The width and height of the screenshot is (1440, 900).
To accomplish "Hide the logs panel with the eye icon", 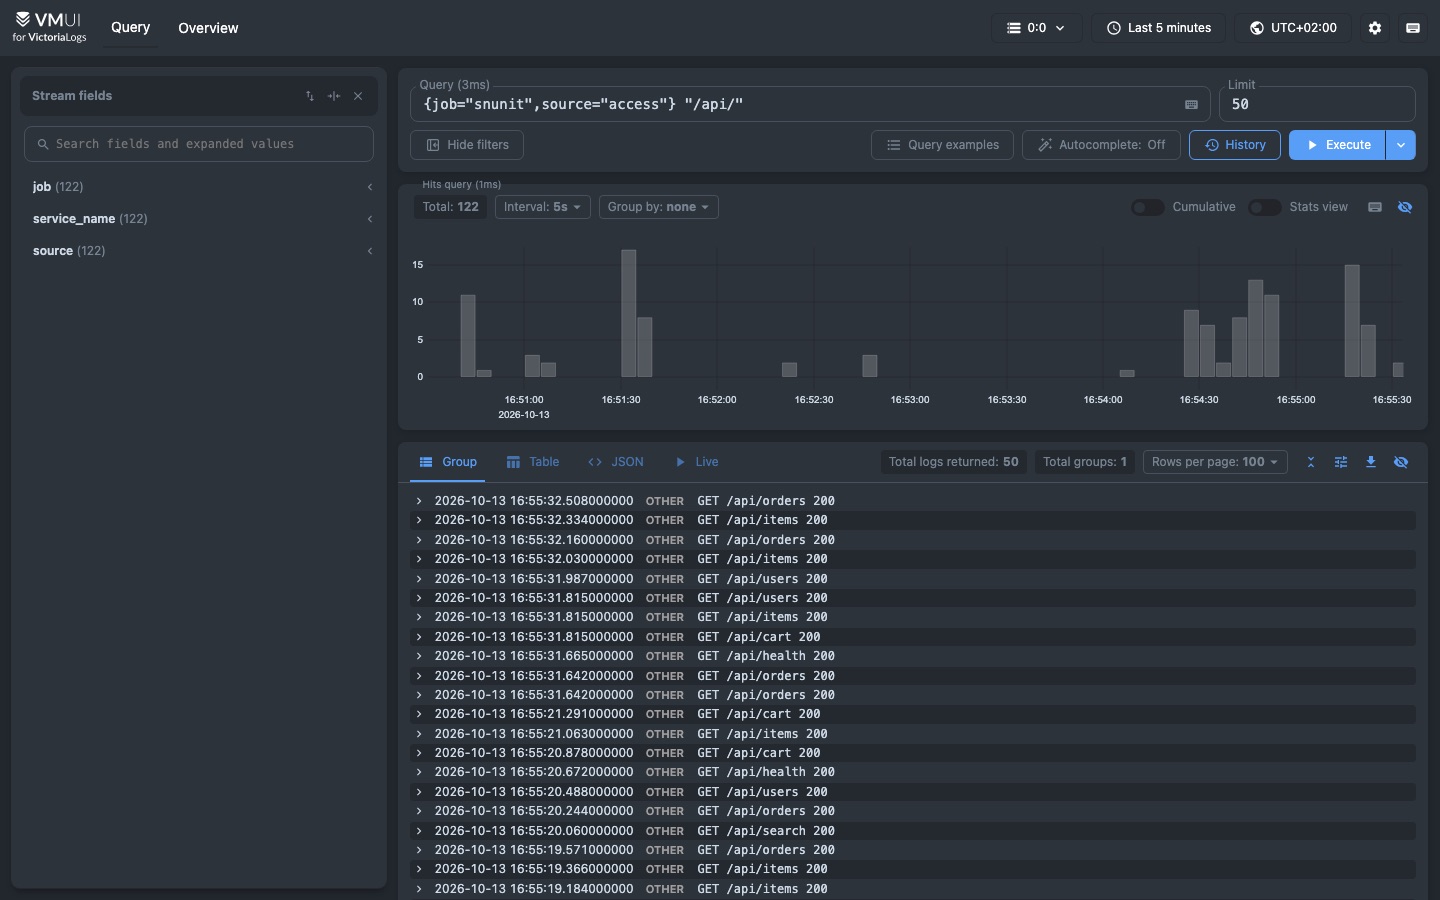I will coord(1401,462).
